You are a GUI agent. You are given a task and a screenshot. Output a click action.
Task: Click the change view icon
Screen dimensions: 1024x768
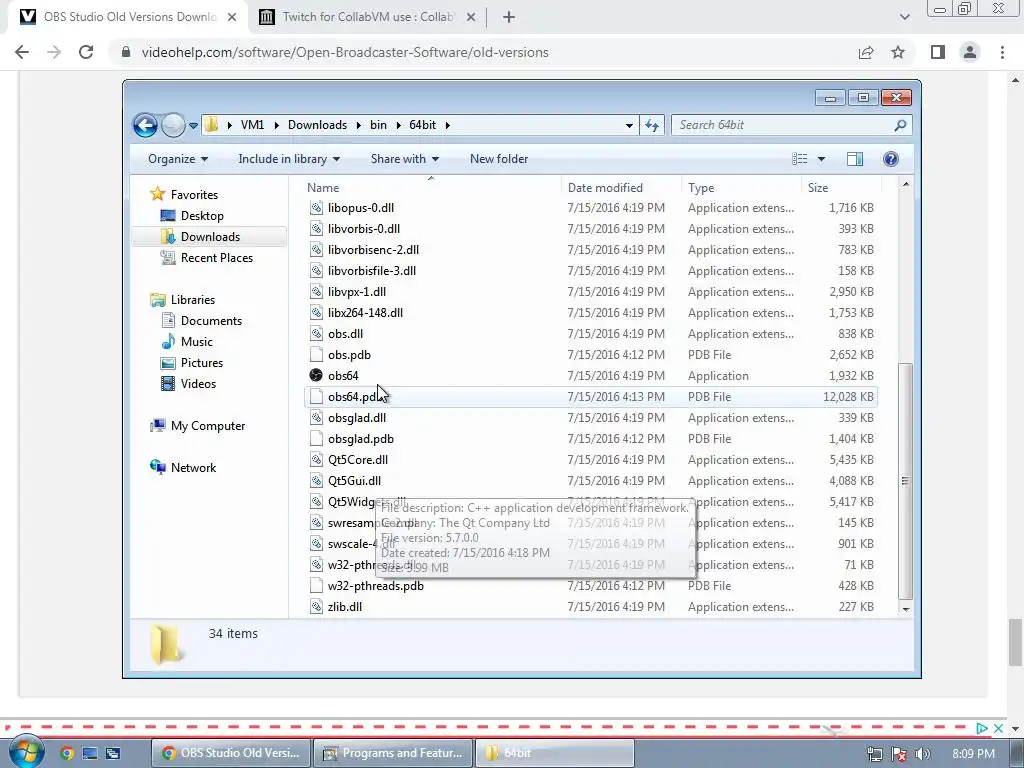(x=800, y=159)
